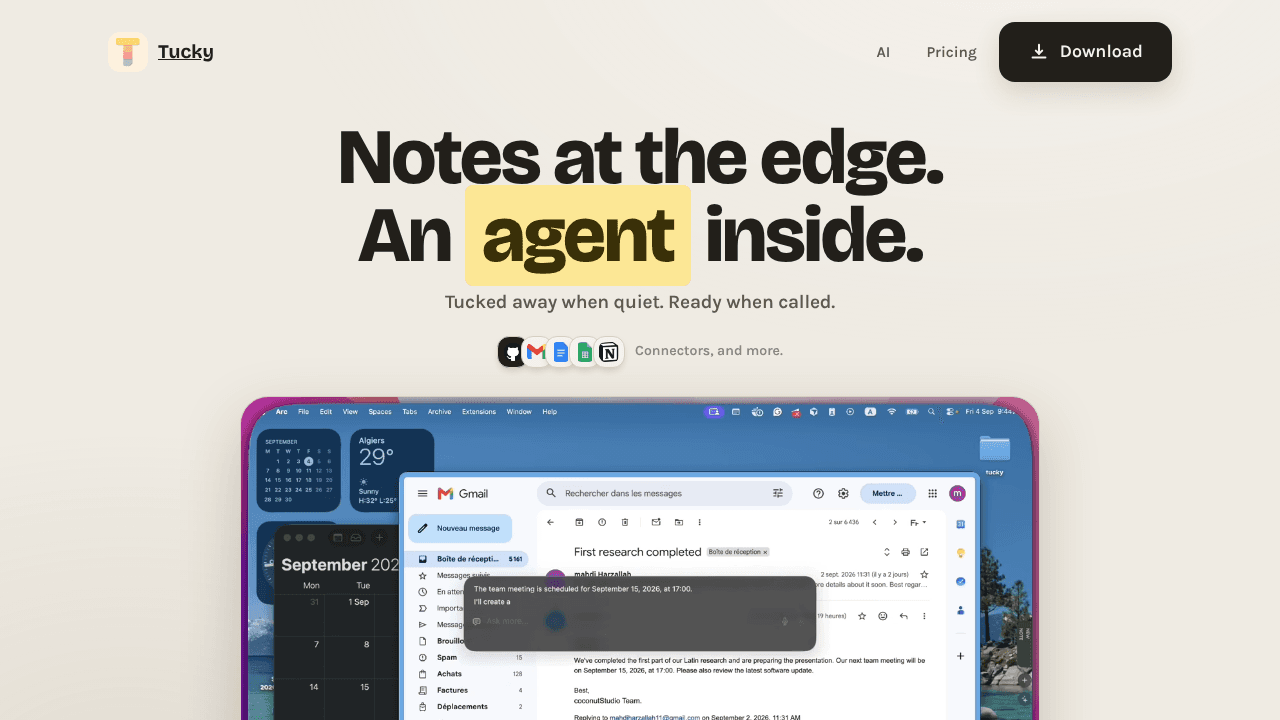
Task: Open the Spaces menu in the menu bar
Action: (x=380, y=412)
